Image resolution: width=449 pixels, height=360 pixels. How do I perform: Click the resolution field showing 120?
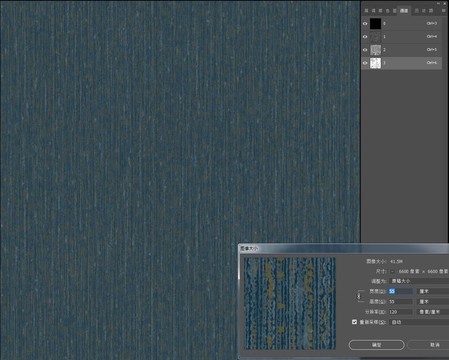401,312
